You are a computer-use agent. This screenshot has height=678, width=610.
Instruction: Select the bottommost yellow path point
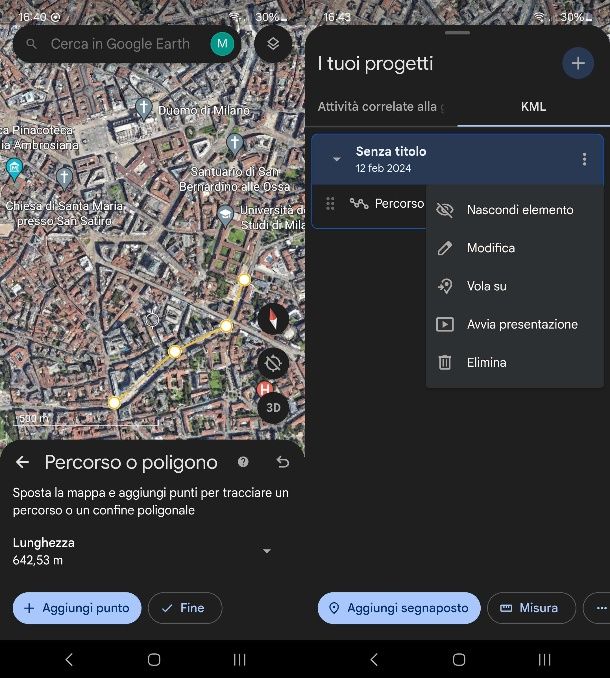pos(114,403)
